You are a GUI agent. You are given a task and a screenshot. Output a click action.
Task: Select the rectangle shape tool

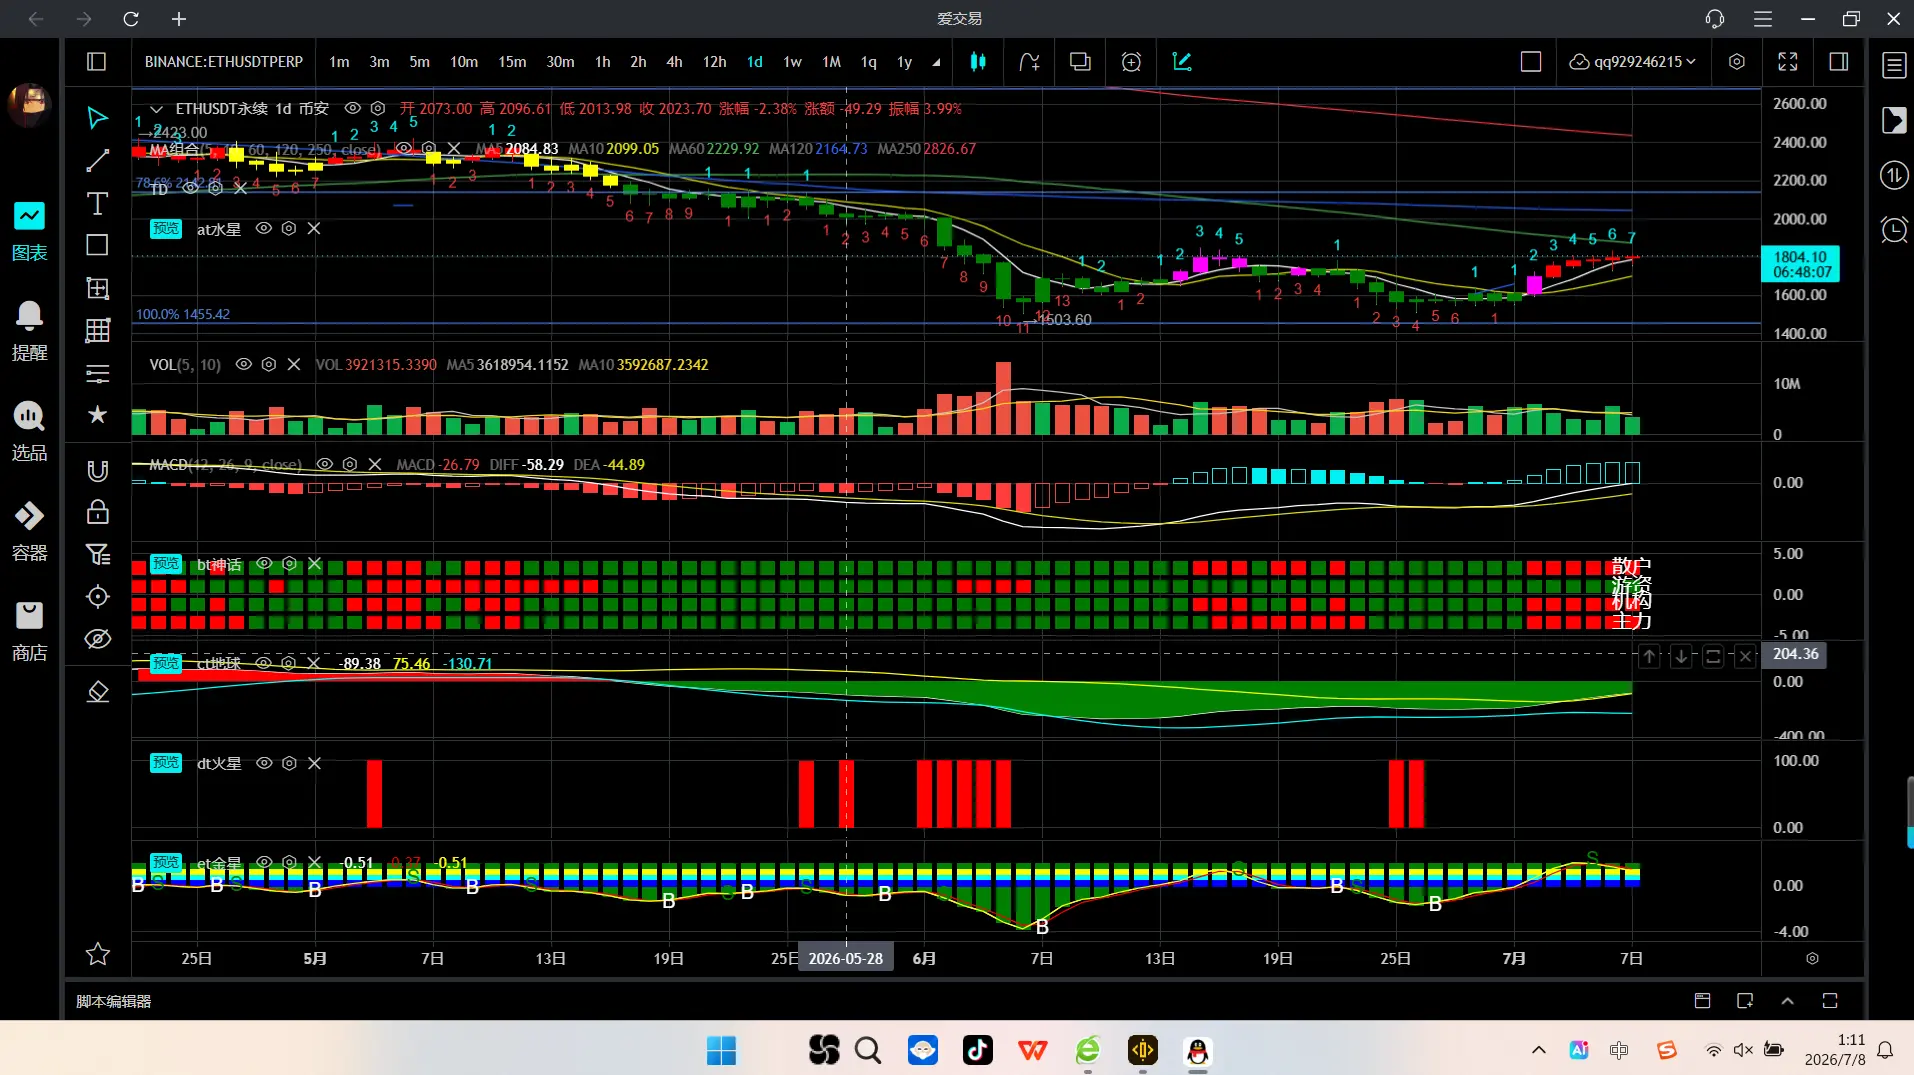97,245
